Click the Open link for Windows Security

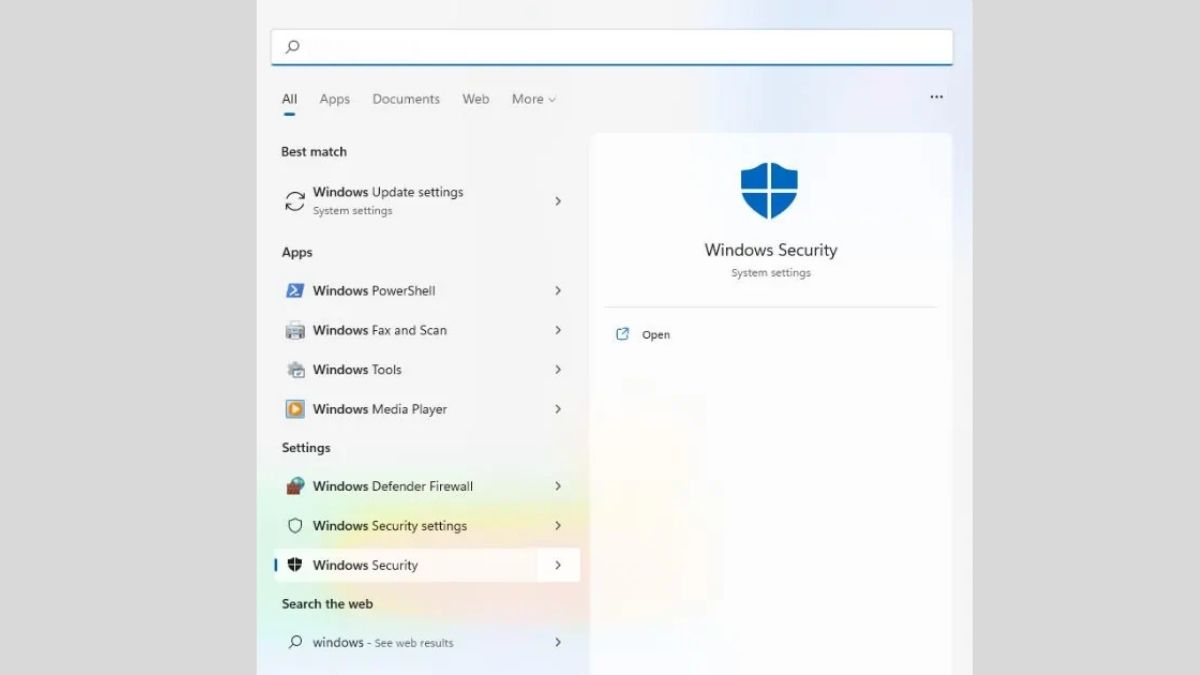point(643,334)
